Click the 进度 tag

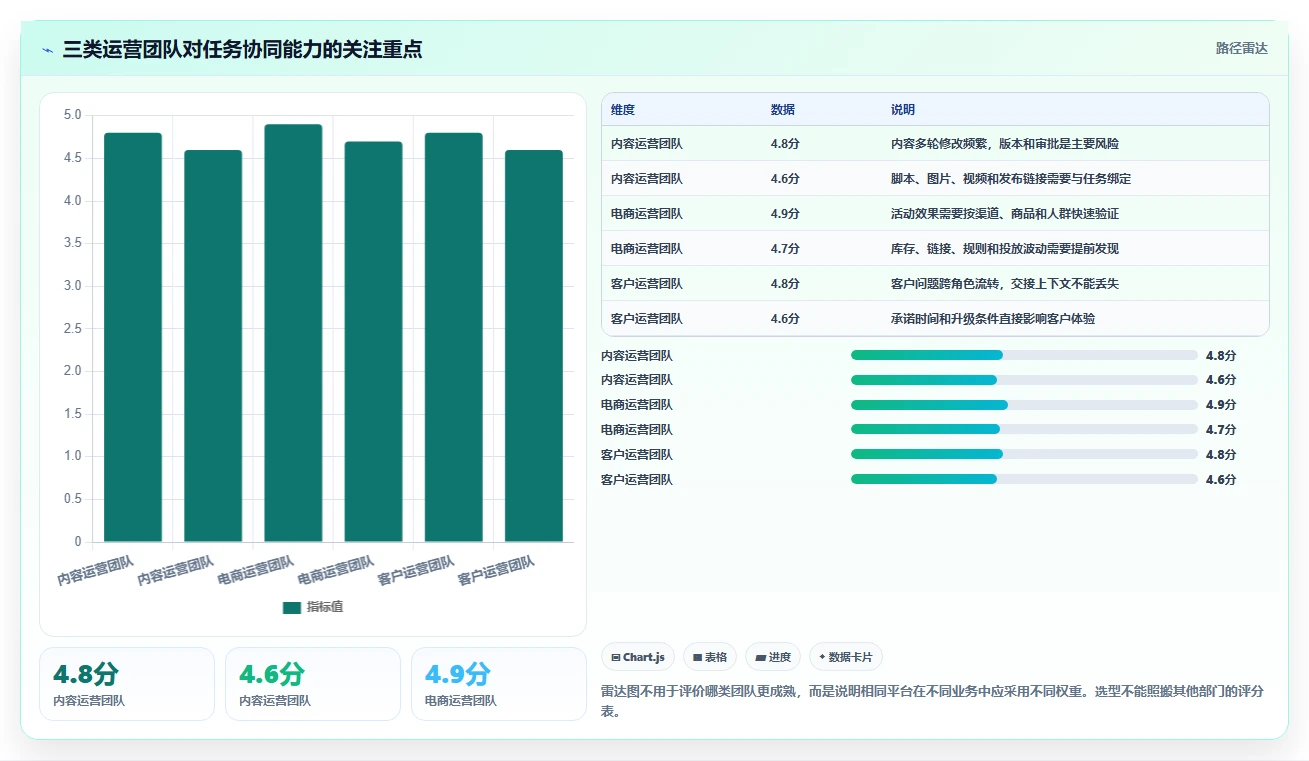(x=773, y=657)
